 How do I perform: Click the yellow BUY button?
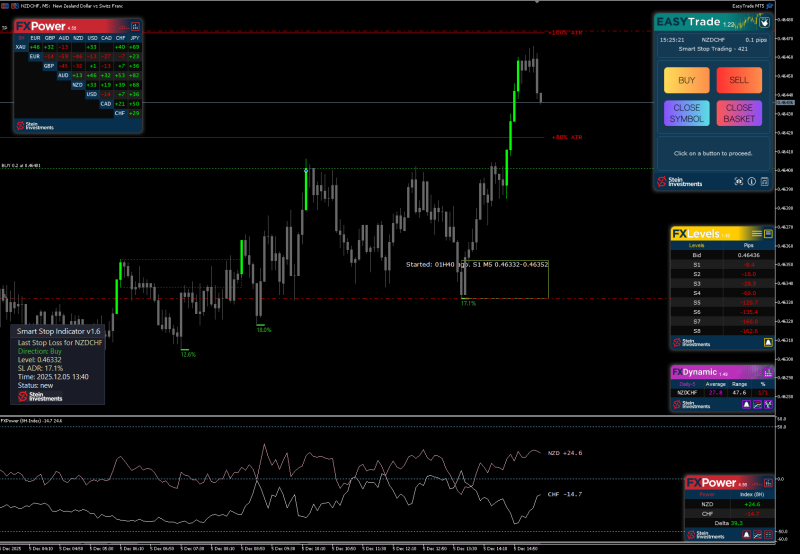click(686, 80)
